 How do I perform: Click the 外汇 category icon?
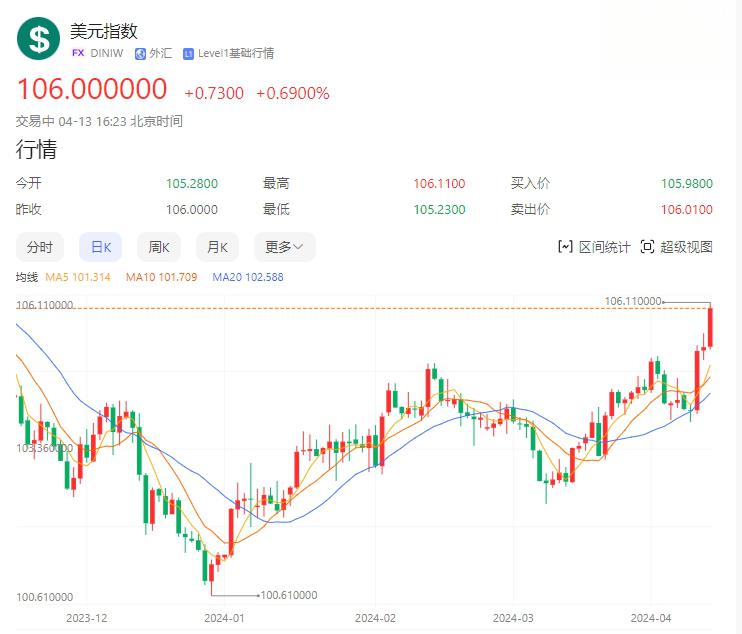pos(140,53)
